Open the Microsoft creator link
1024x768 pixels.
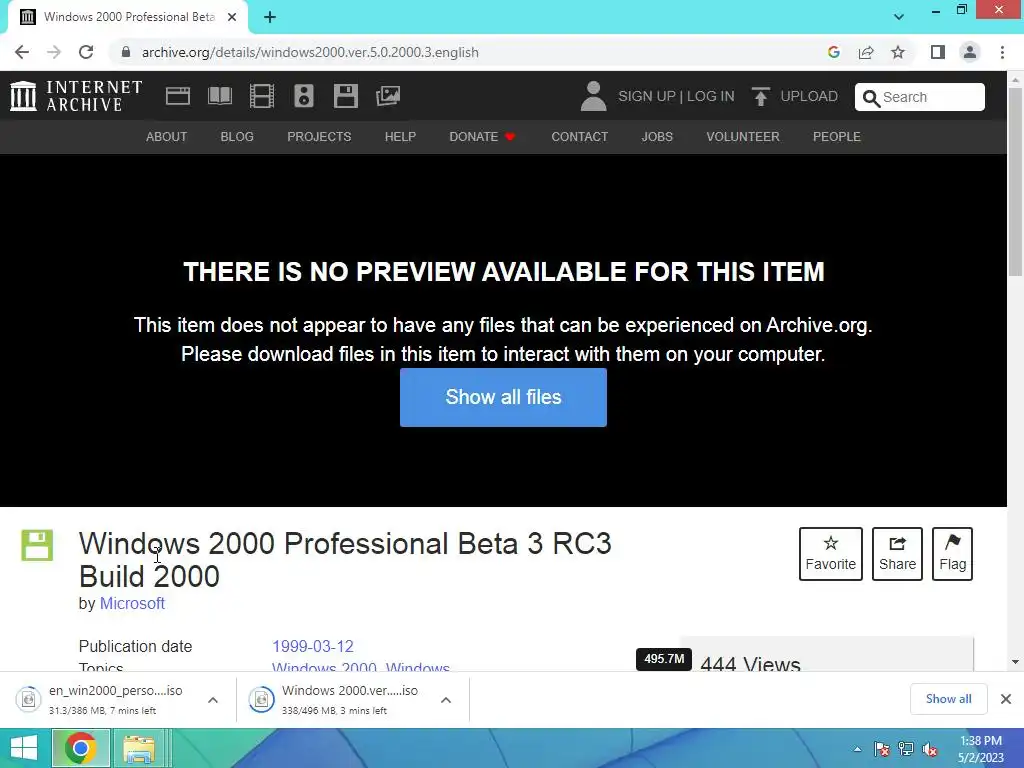point(132,603)
